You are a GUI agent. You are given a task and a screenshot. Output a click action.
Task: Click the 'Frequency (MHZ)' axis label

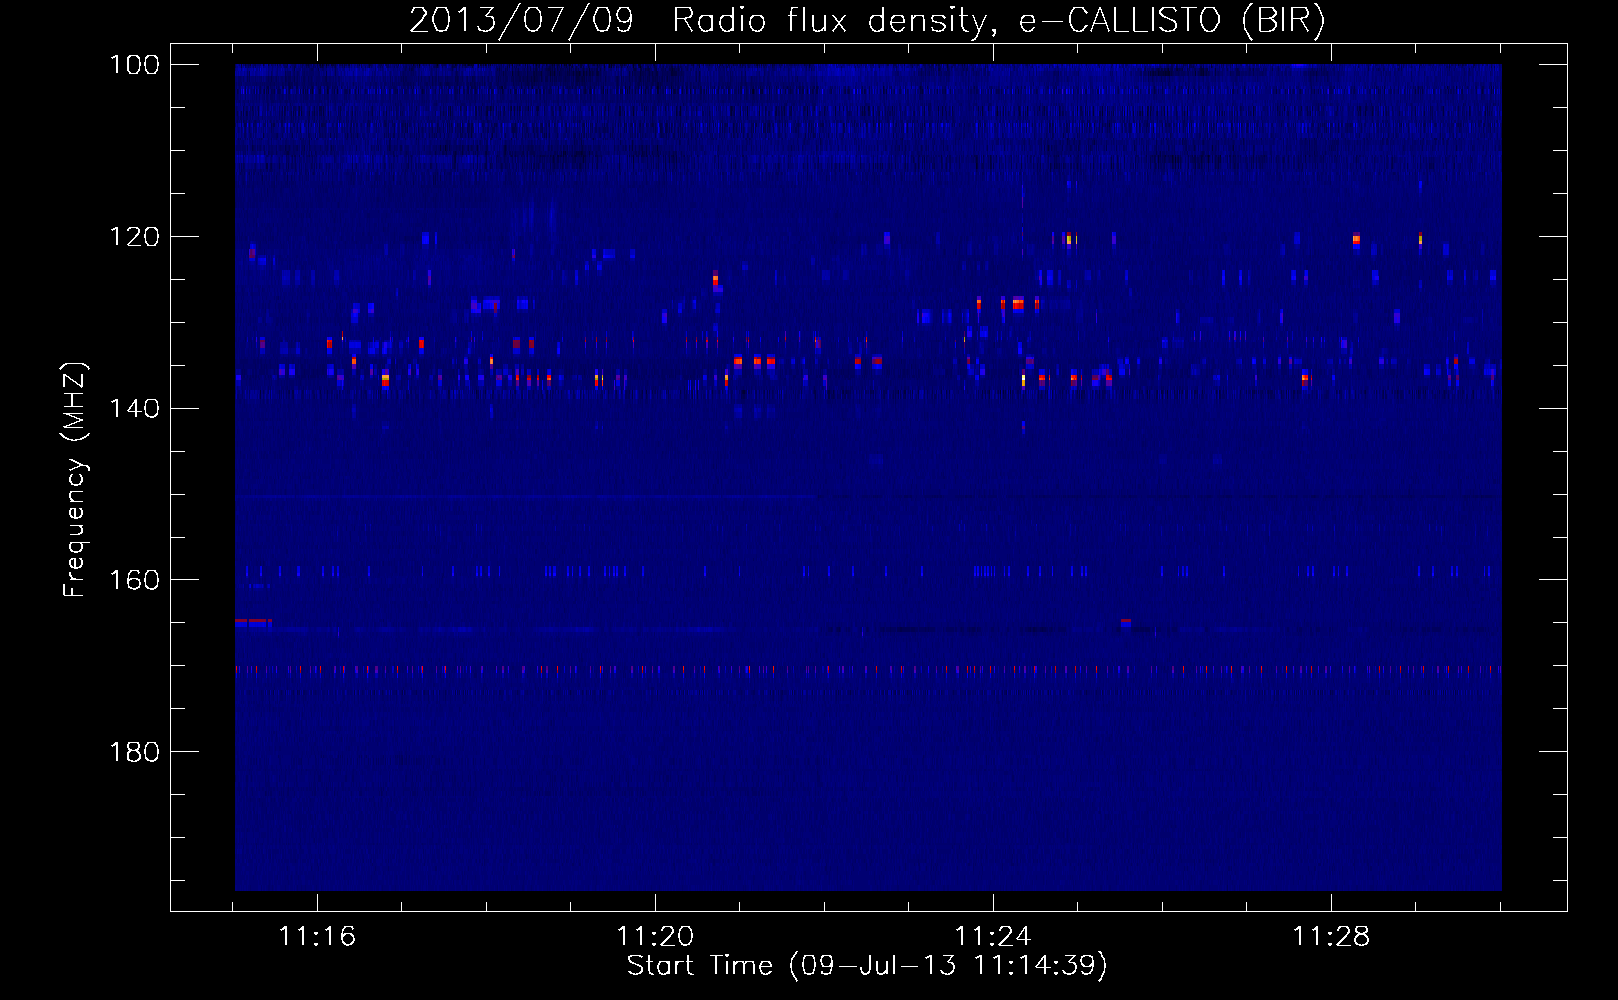pos(75,480)
